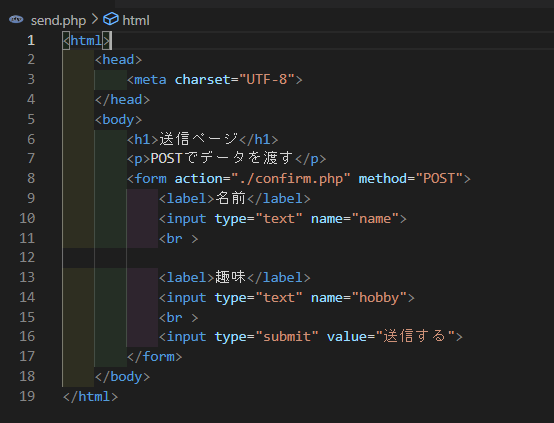Click the h1 heading text 送信ページ
This screenshot has width=554, height=423.
(x=199, y=139)
